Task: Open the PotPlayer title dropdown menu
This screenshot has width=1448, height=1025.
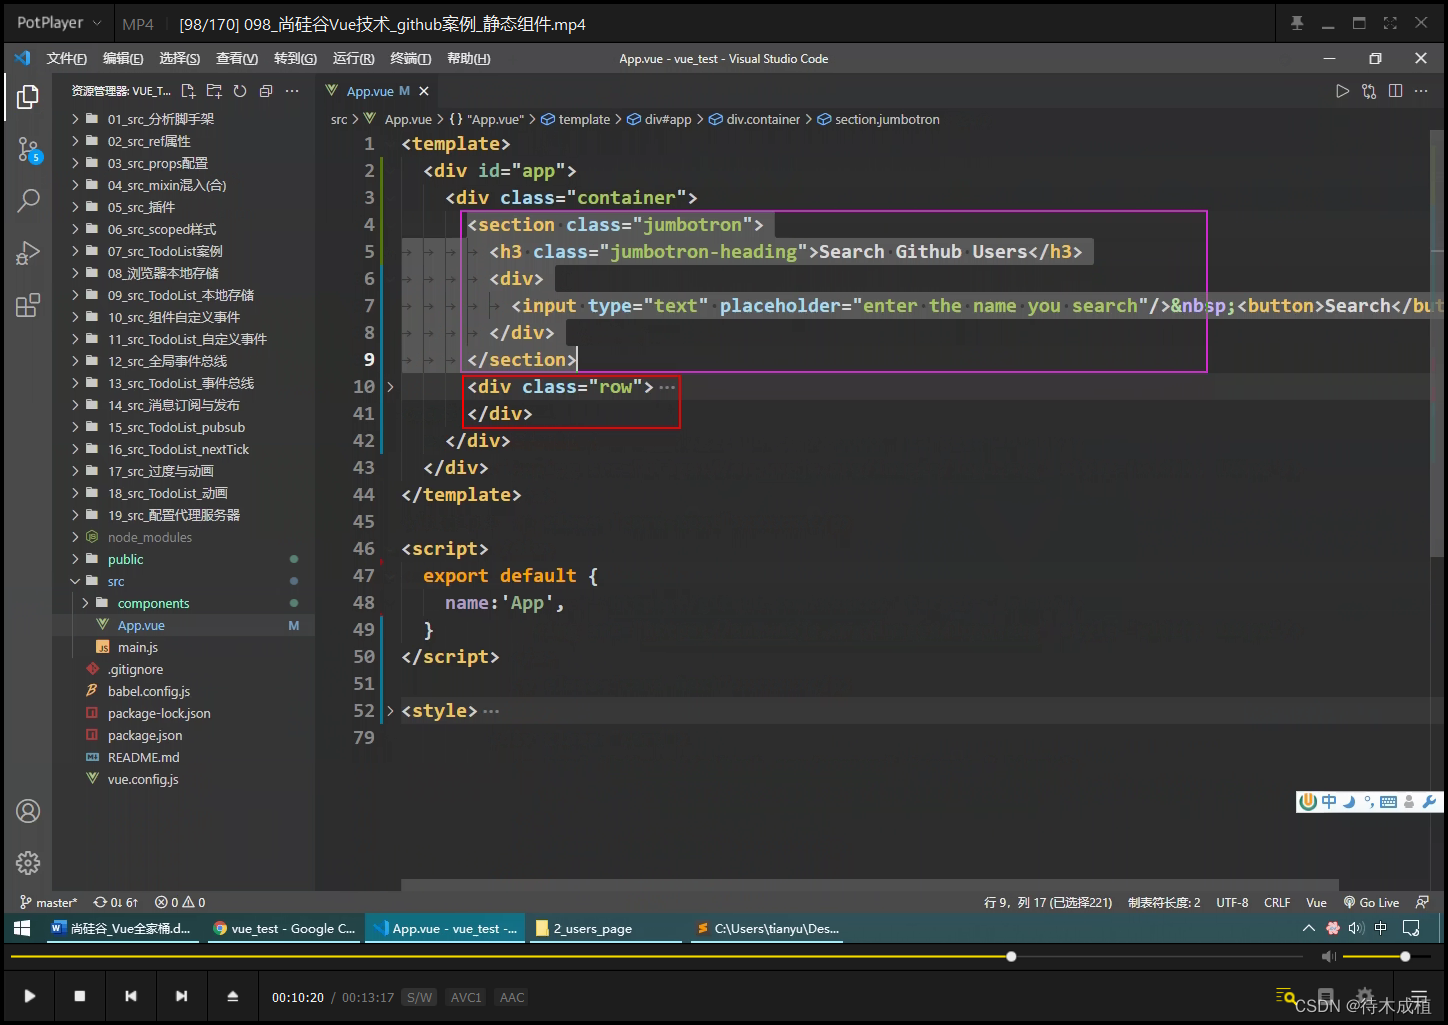Action: pos(59,23)
